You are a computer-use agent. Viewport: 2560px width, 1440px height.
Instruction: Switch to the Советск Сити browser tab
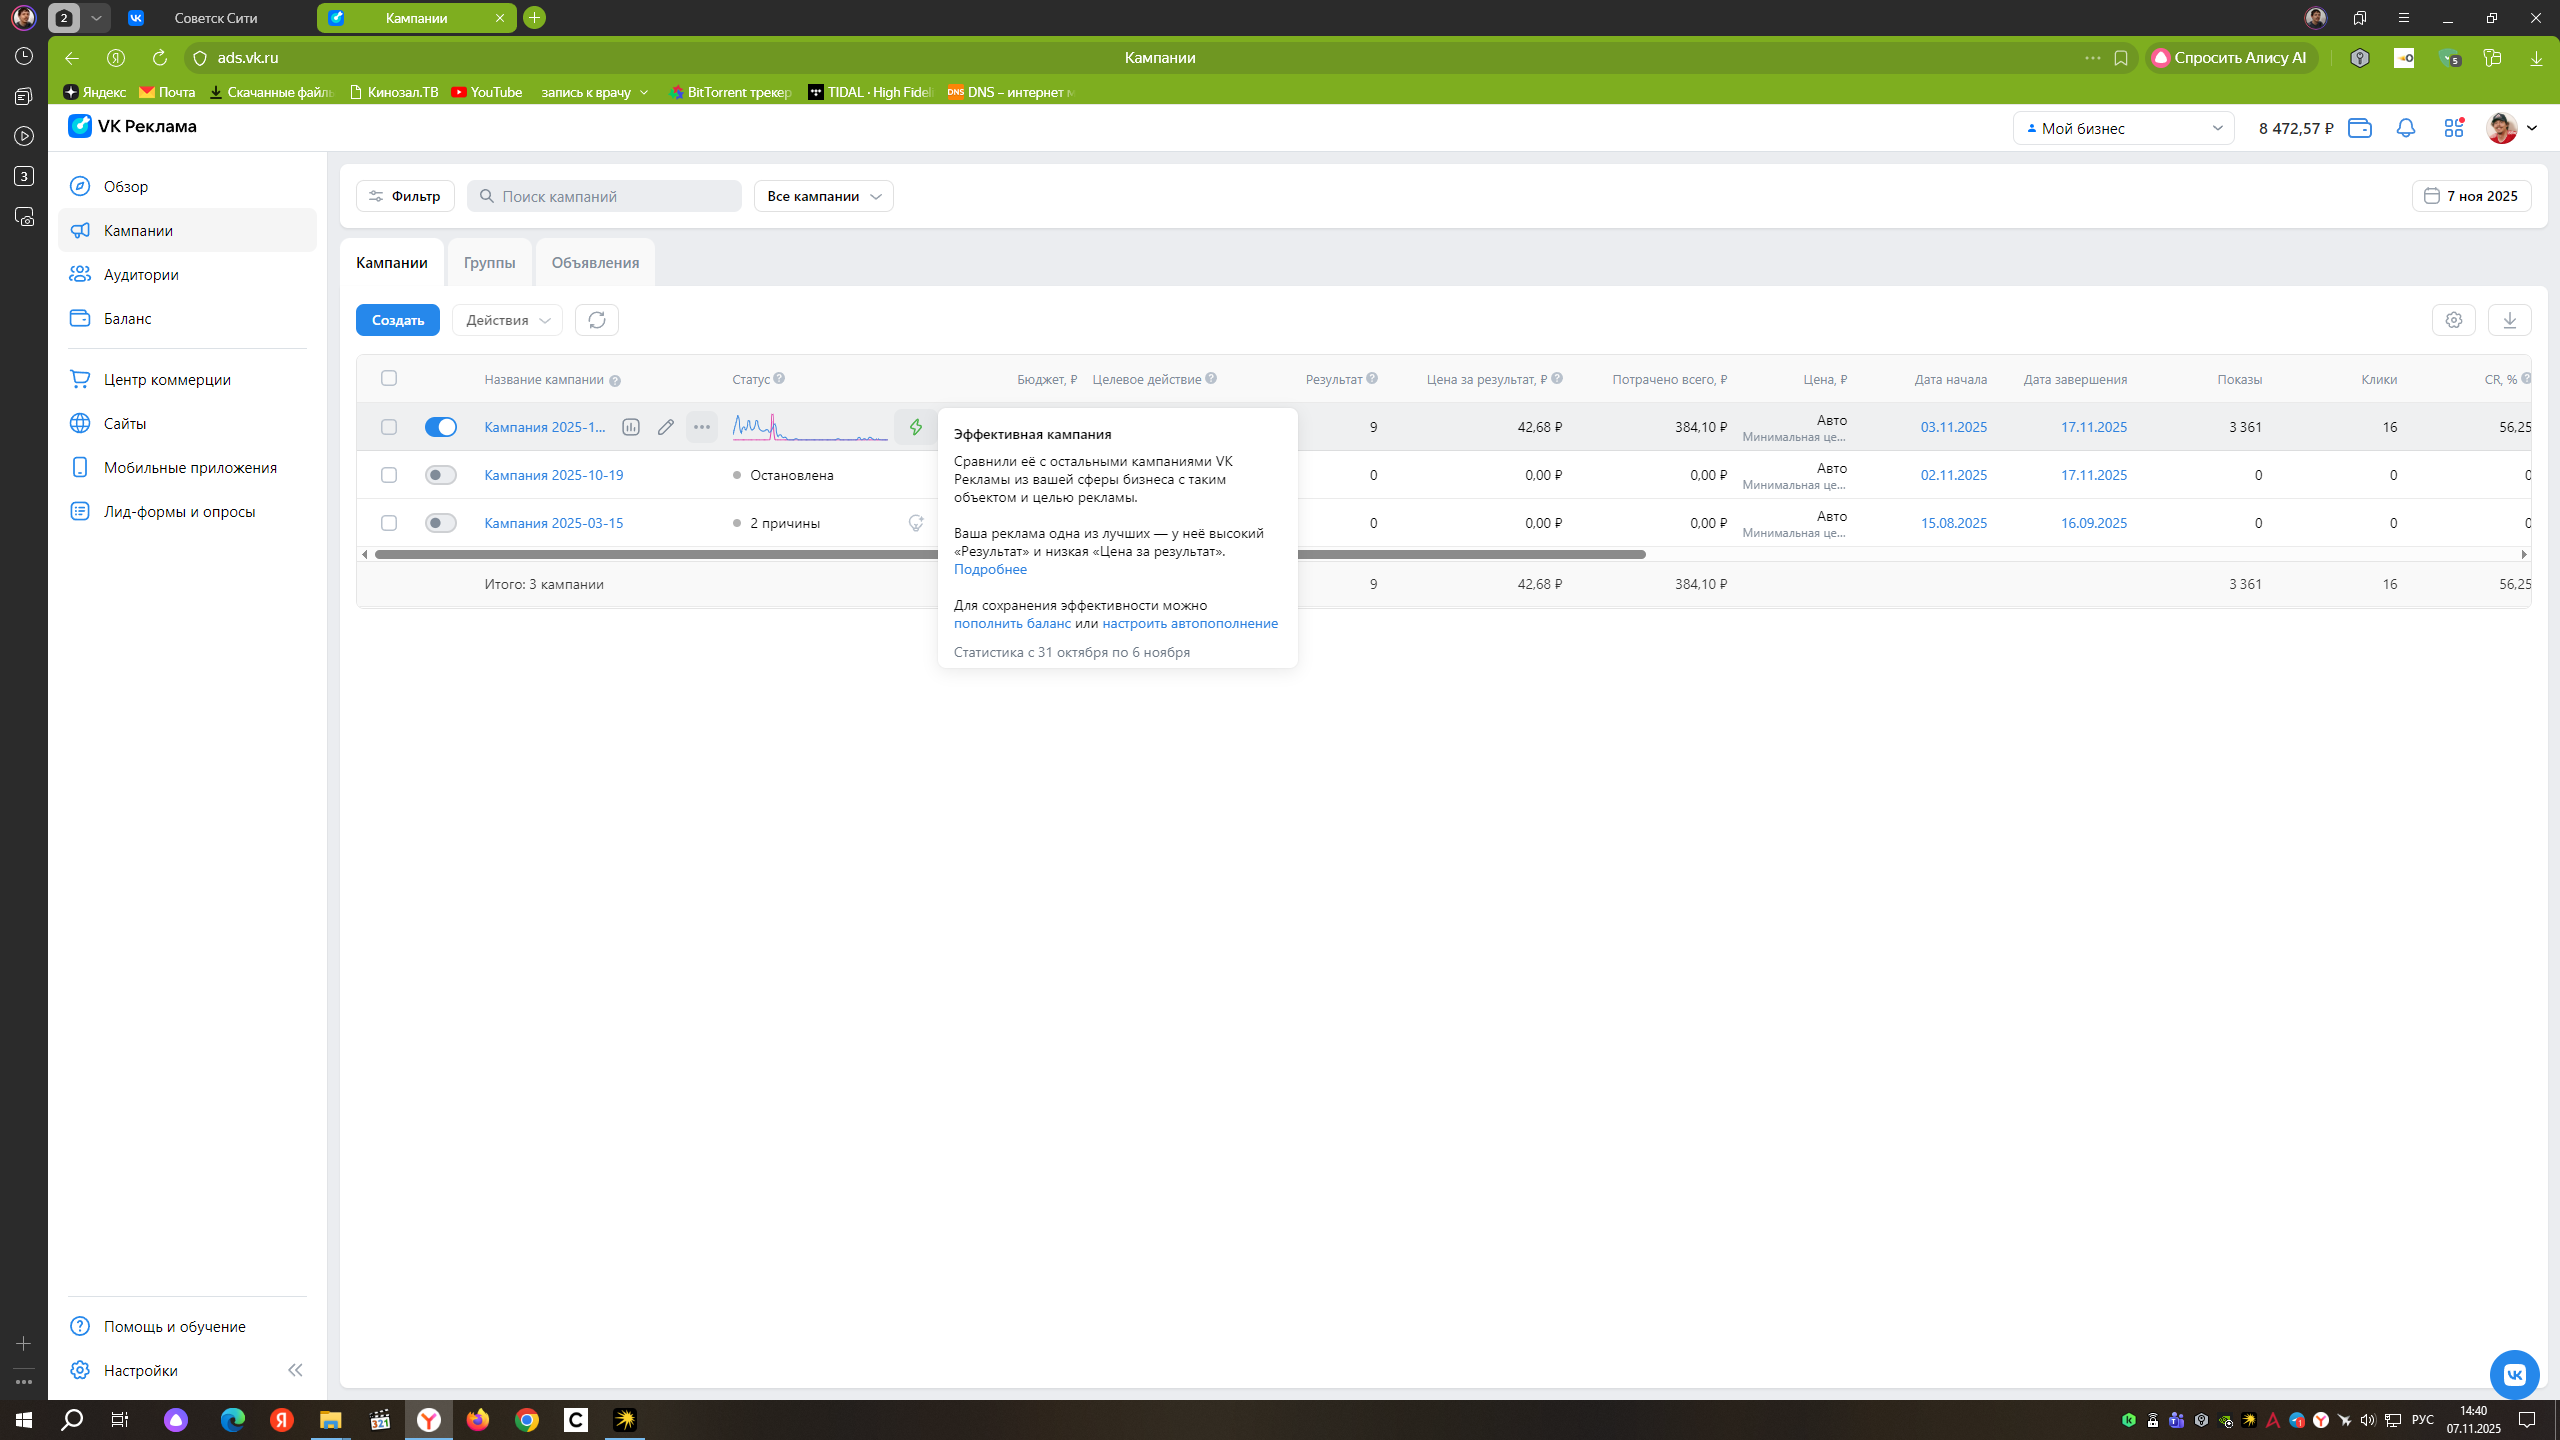(x=215, y=18)
